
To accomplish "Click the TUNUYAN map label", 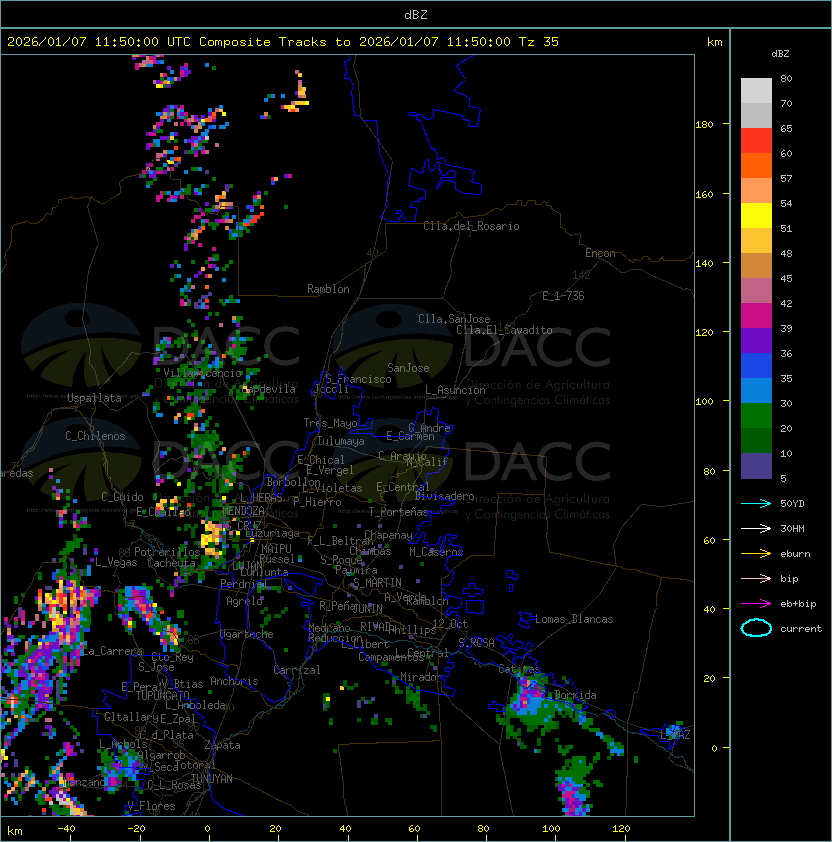I will [x=212, y=779].
